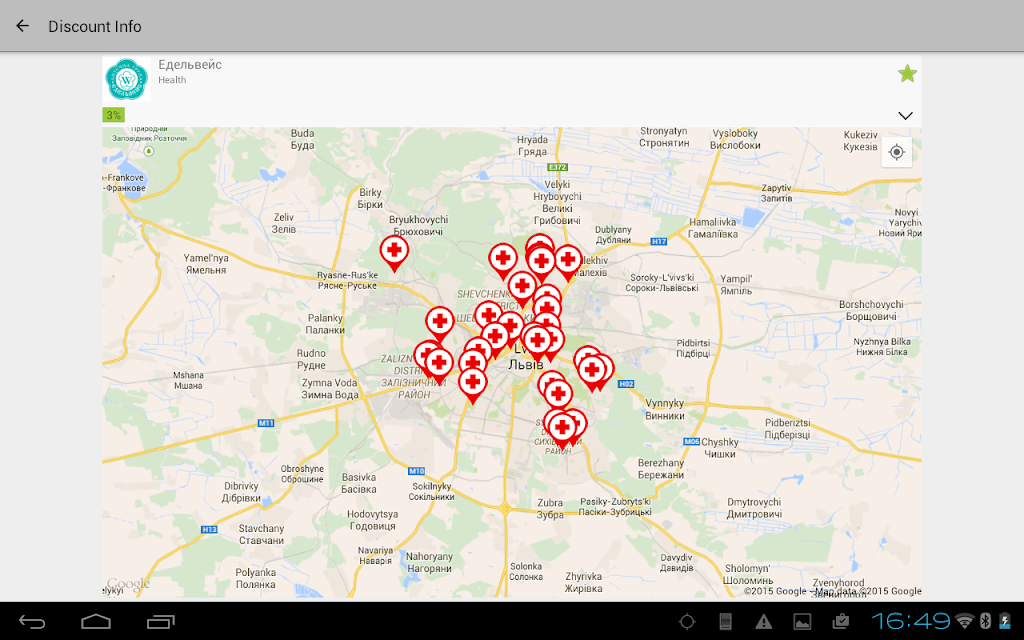Open the warning notification triangle icon
1024x640 pixels.
(763, 622)
